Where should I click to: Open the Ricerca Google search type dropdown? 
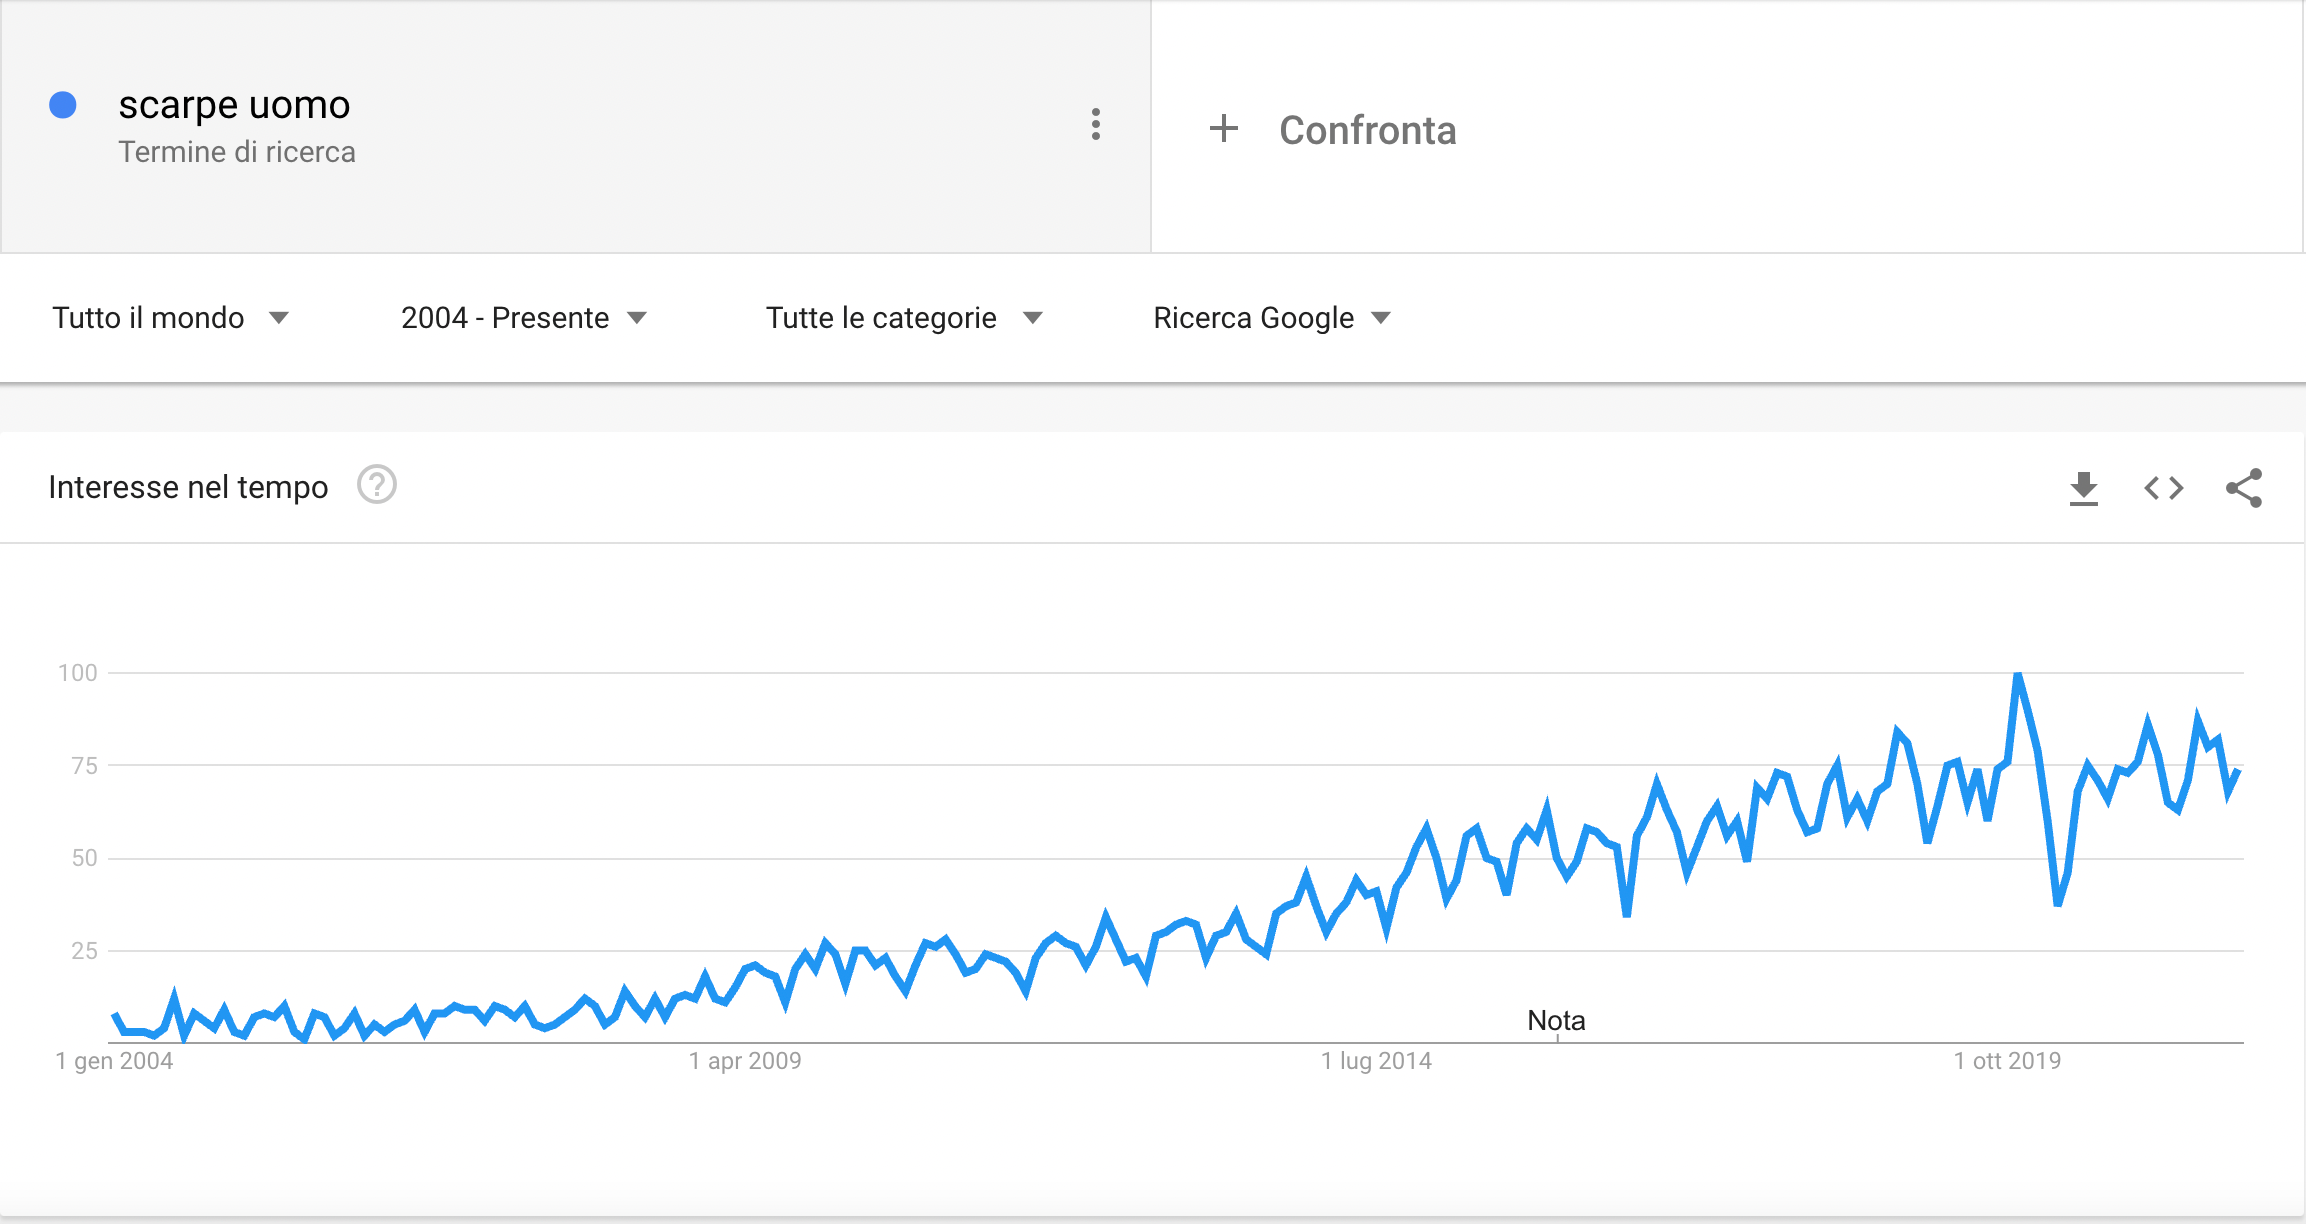[1272, 318]
